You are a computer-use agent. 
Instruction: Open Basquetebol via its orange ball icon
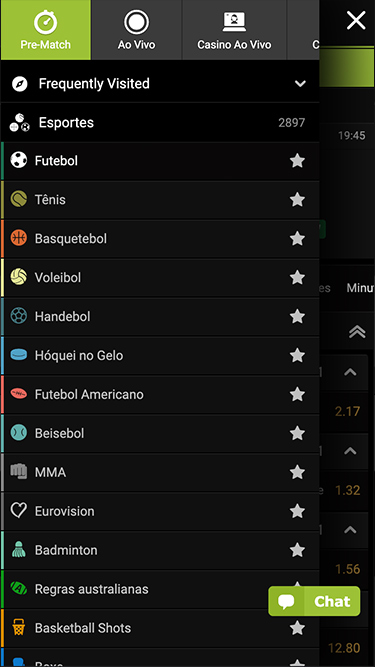pos(19,238)
